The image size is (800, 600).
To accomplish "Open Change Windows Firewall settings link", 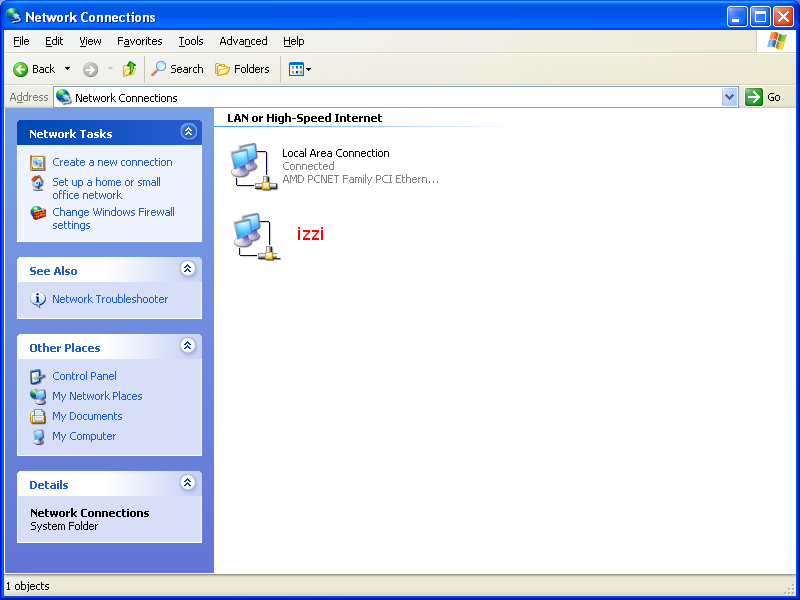I will coord(113,218).
